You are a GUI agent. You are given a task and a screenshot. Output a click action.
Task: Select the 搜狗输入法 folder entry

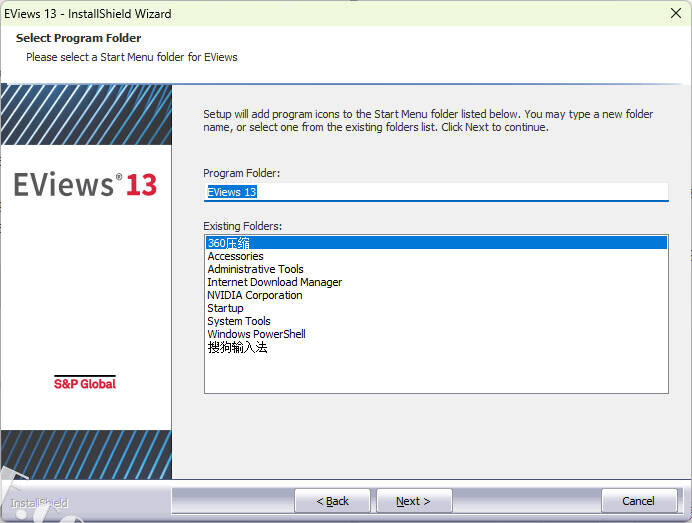coord(237,348)
